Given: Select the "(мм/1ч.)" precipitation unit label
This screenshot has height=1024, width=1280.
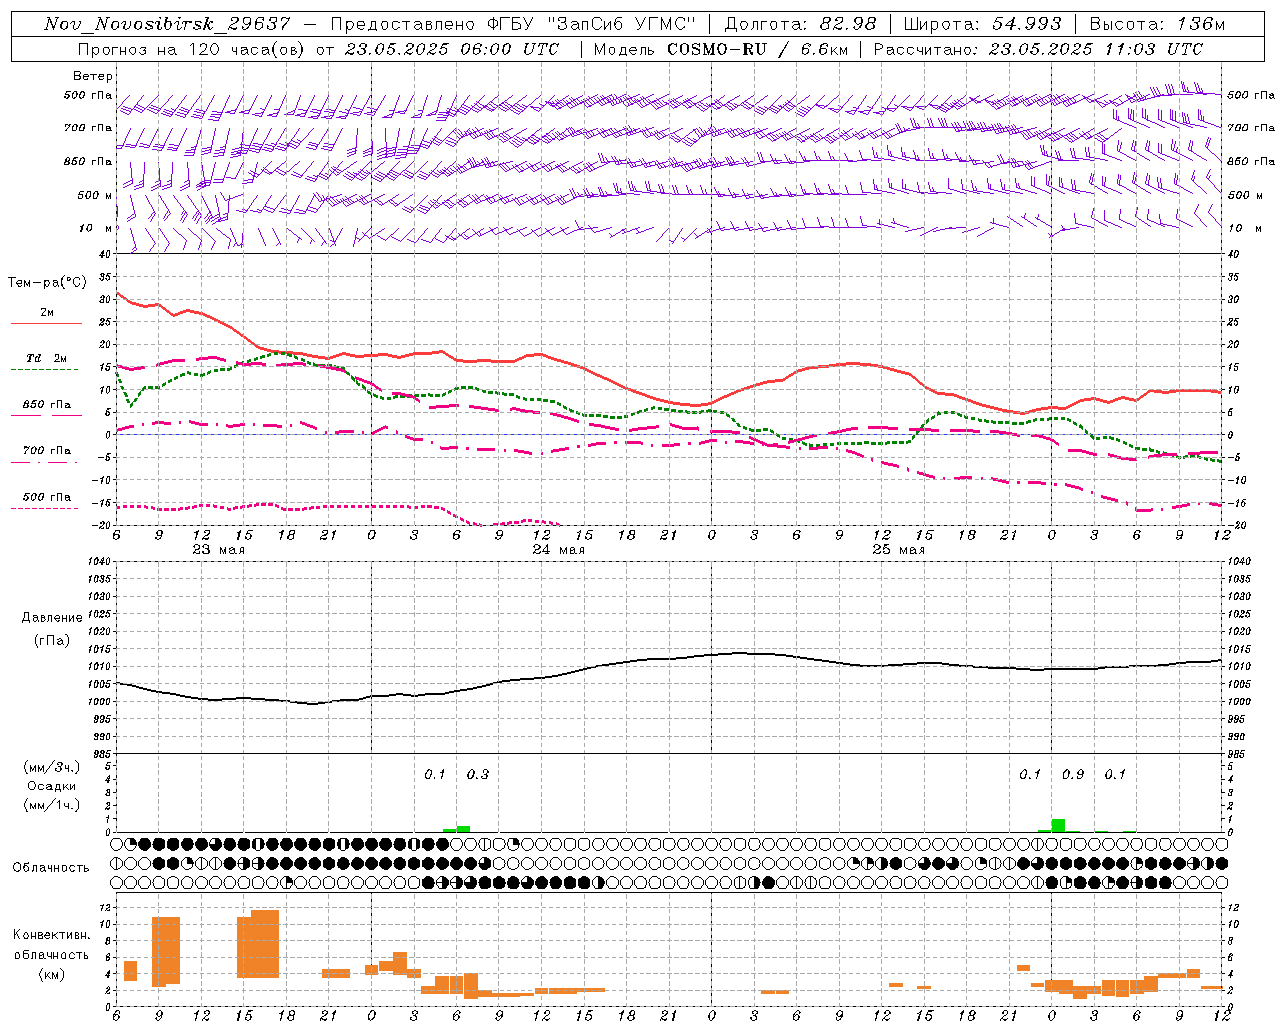Looking at the screenshot, I should point(52,804).
